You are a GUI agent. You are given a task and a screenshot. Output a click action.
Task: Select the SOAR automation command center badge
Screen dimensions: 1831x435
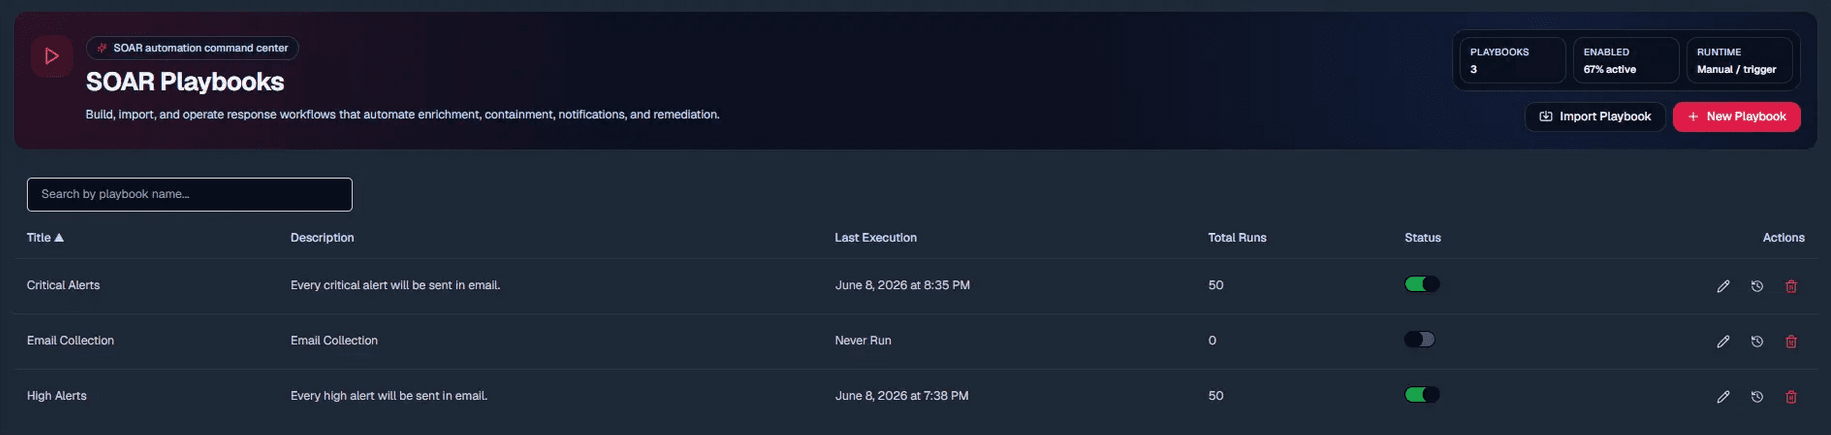[192, 48]
